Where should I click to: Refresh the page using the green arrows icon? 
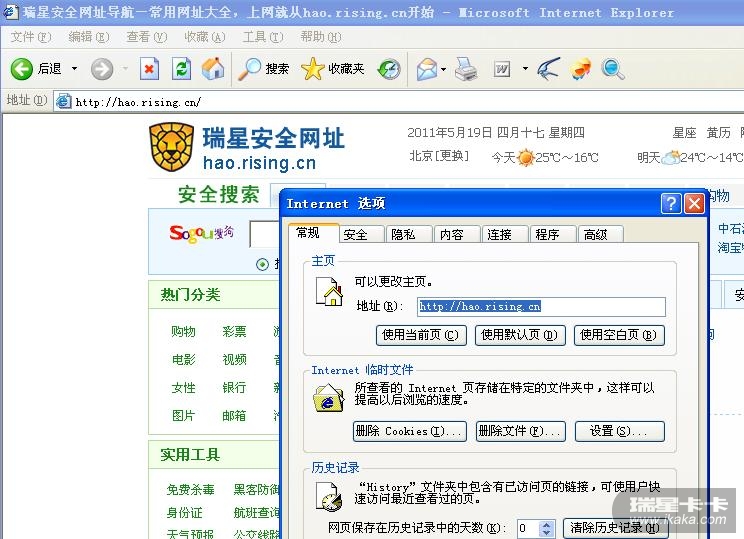(x=181, y=69)
